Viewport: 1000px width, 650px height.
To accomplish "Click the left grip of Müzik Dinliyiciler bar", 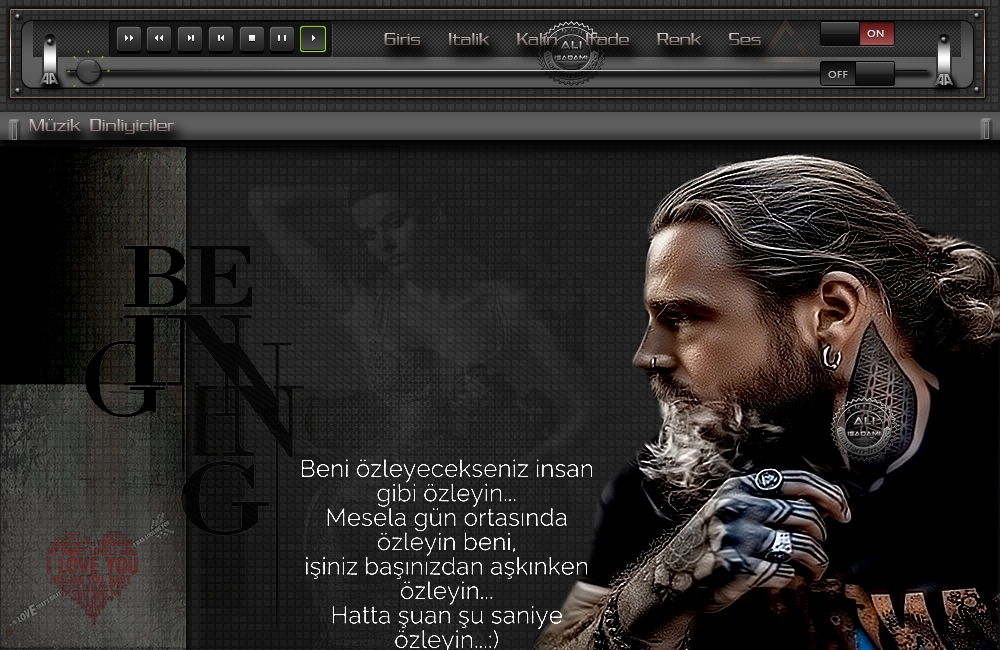I will tap(14, 128).
